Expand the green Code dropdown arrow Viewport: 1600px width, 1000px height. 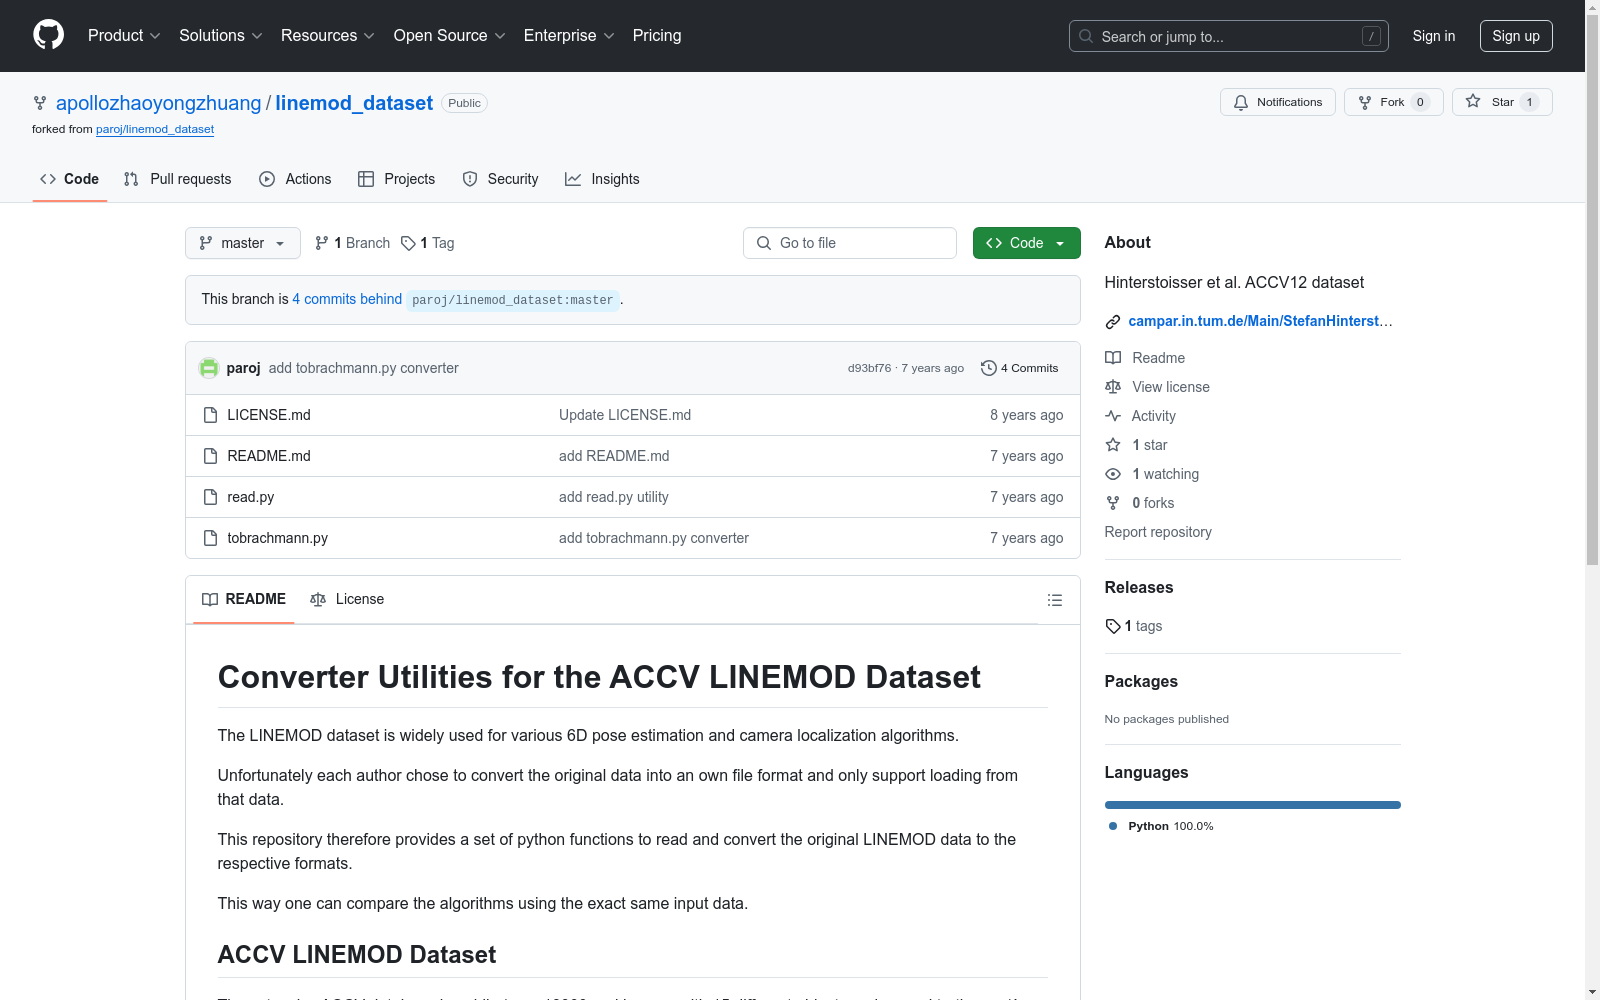click(1060, 243)
